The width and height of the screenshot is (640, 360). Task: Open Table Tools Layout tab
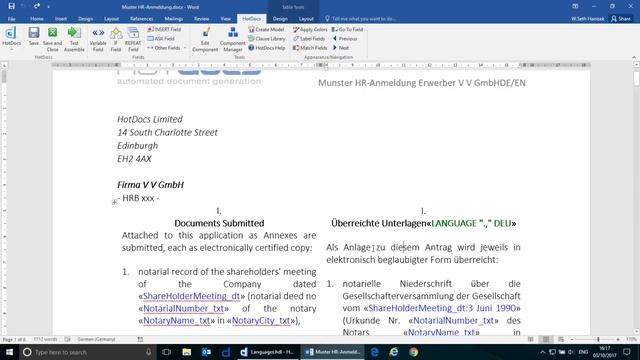click(x=306, y=19)
